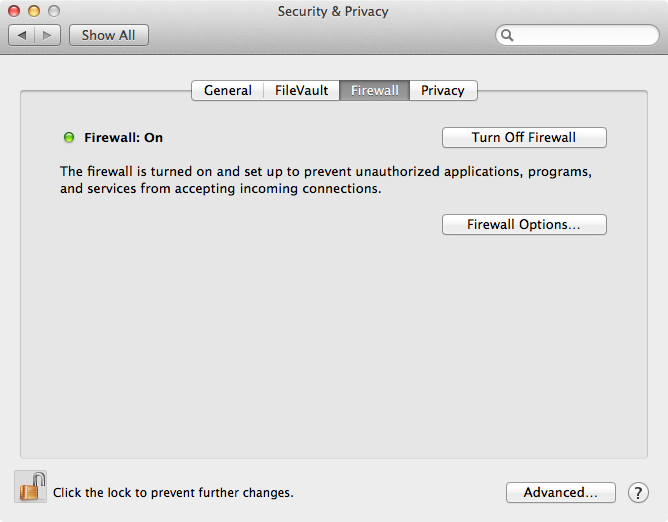This screenshot has height=522, width=668.
Task: Turn Off Firewall
Action: coord(524,137)
